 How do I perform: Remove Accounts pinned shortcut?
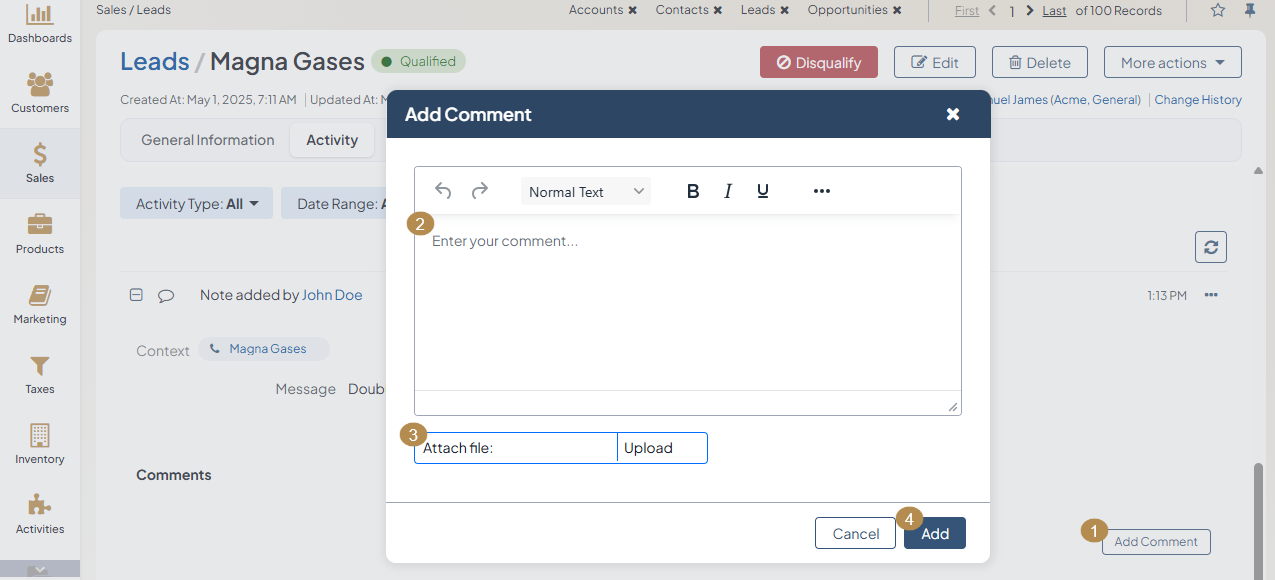click(x=632, y=10)
